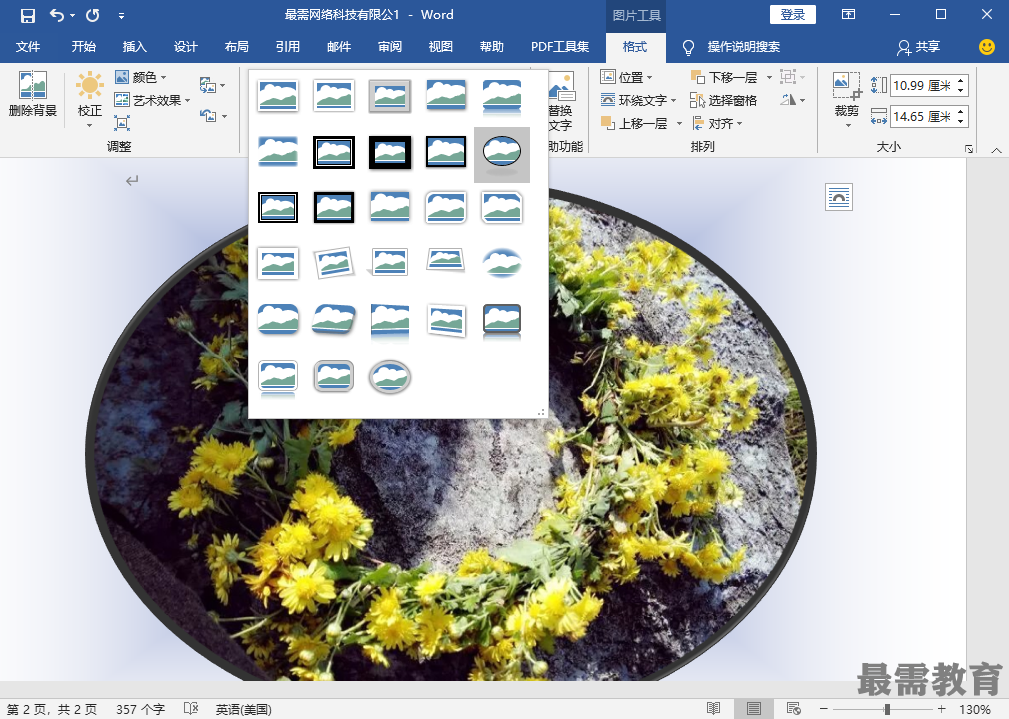Open Size dialog launcher
The image size is (1009, 719).
click(x=969, y=149)
